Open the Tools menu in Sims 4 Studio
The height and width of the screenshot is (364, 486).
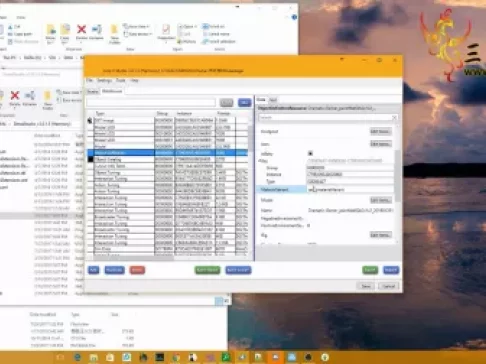120,80
